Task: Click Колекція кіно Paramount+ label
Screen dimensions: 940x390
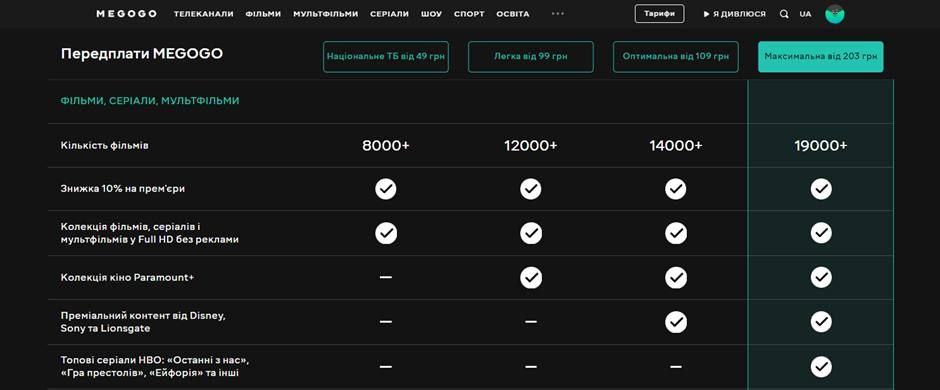Action: click(x=127, y=277)
